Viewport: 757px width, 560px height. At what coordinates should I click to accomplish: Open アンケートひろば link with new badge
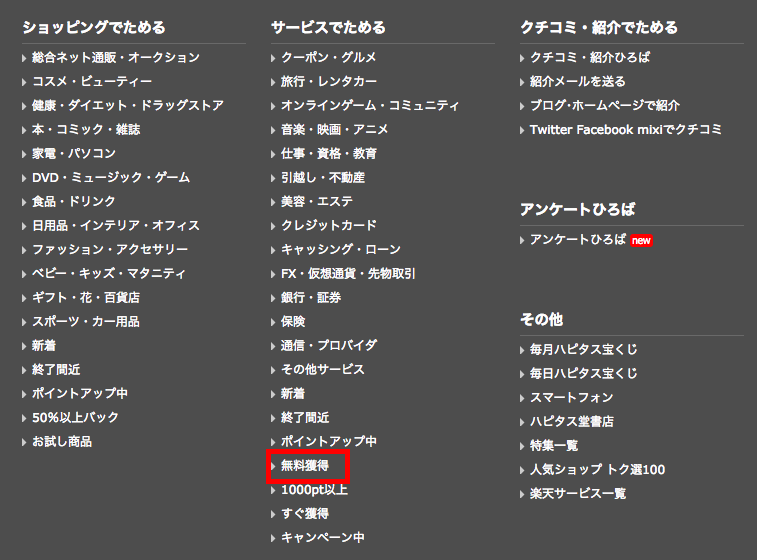click(578, 239)
